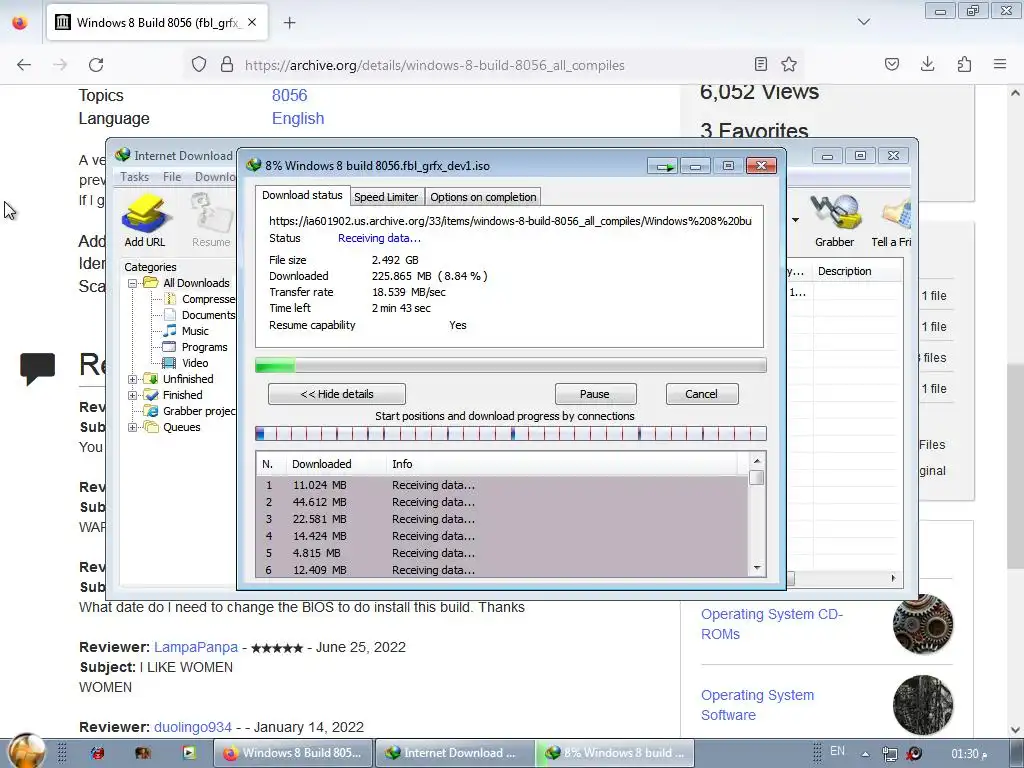This screenshot has height=768, width=1024.
Task: Open the 8056 topic link
Action: pos(289,95)
